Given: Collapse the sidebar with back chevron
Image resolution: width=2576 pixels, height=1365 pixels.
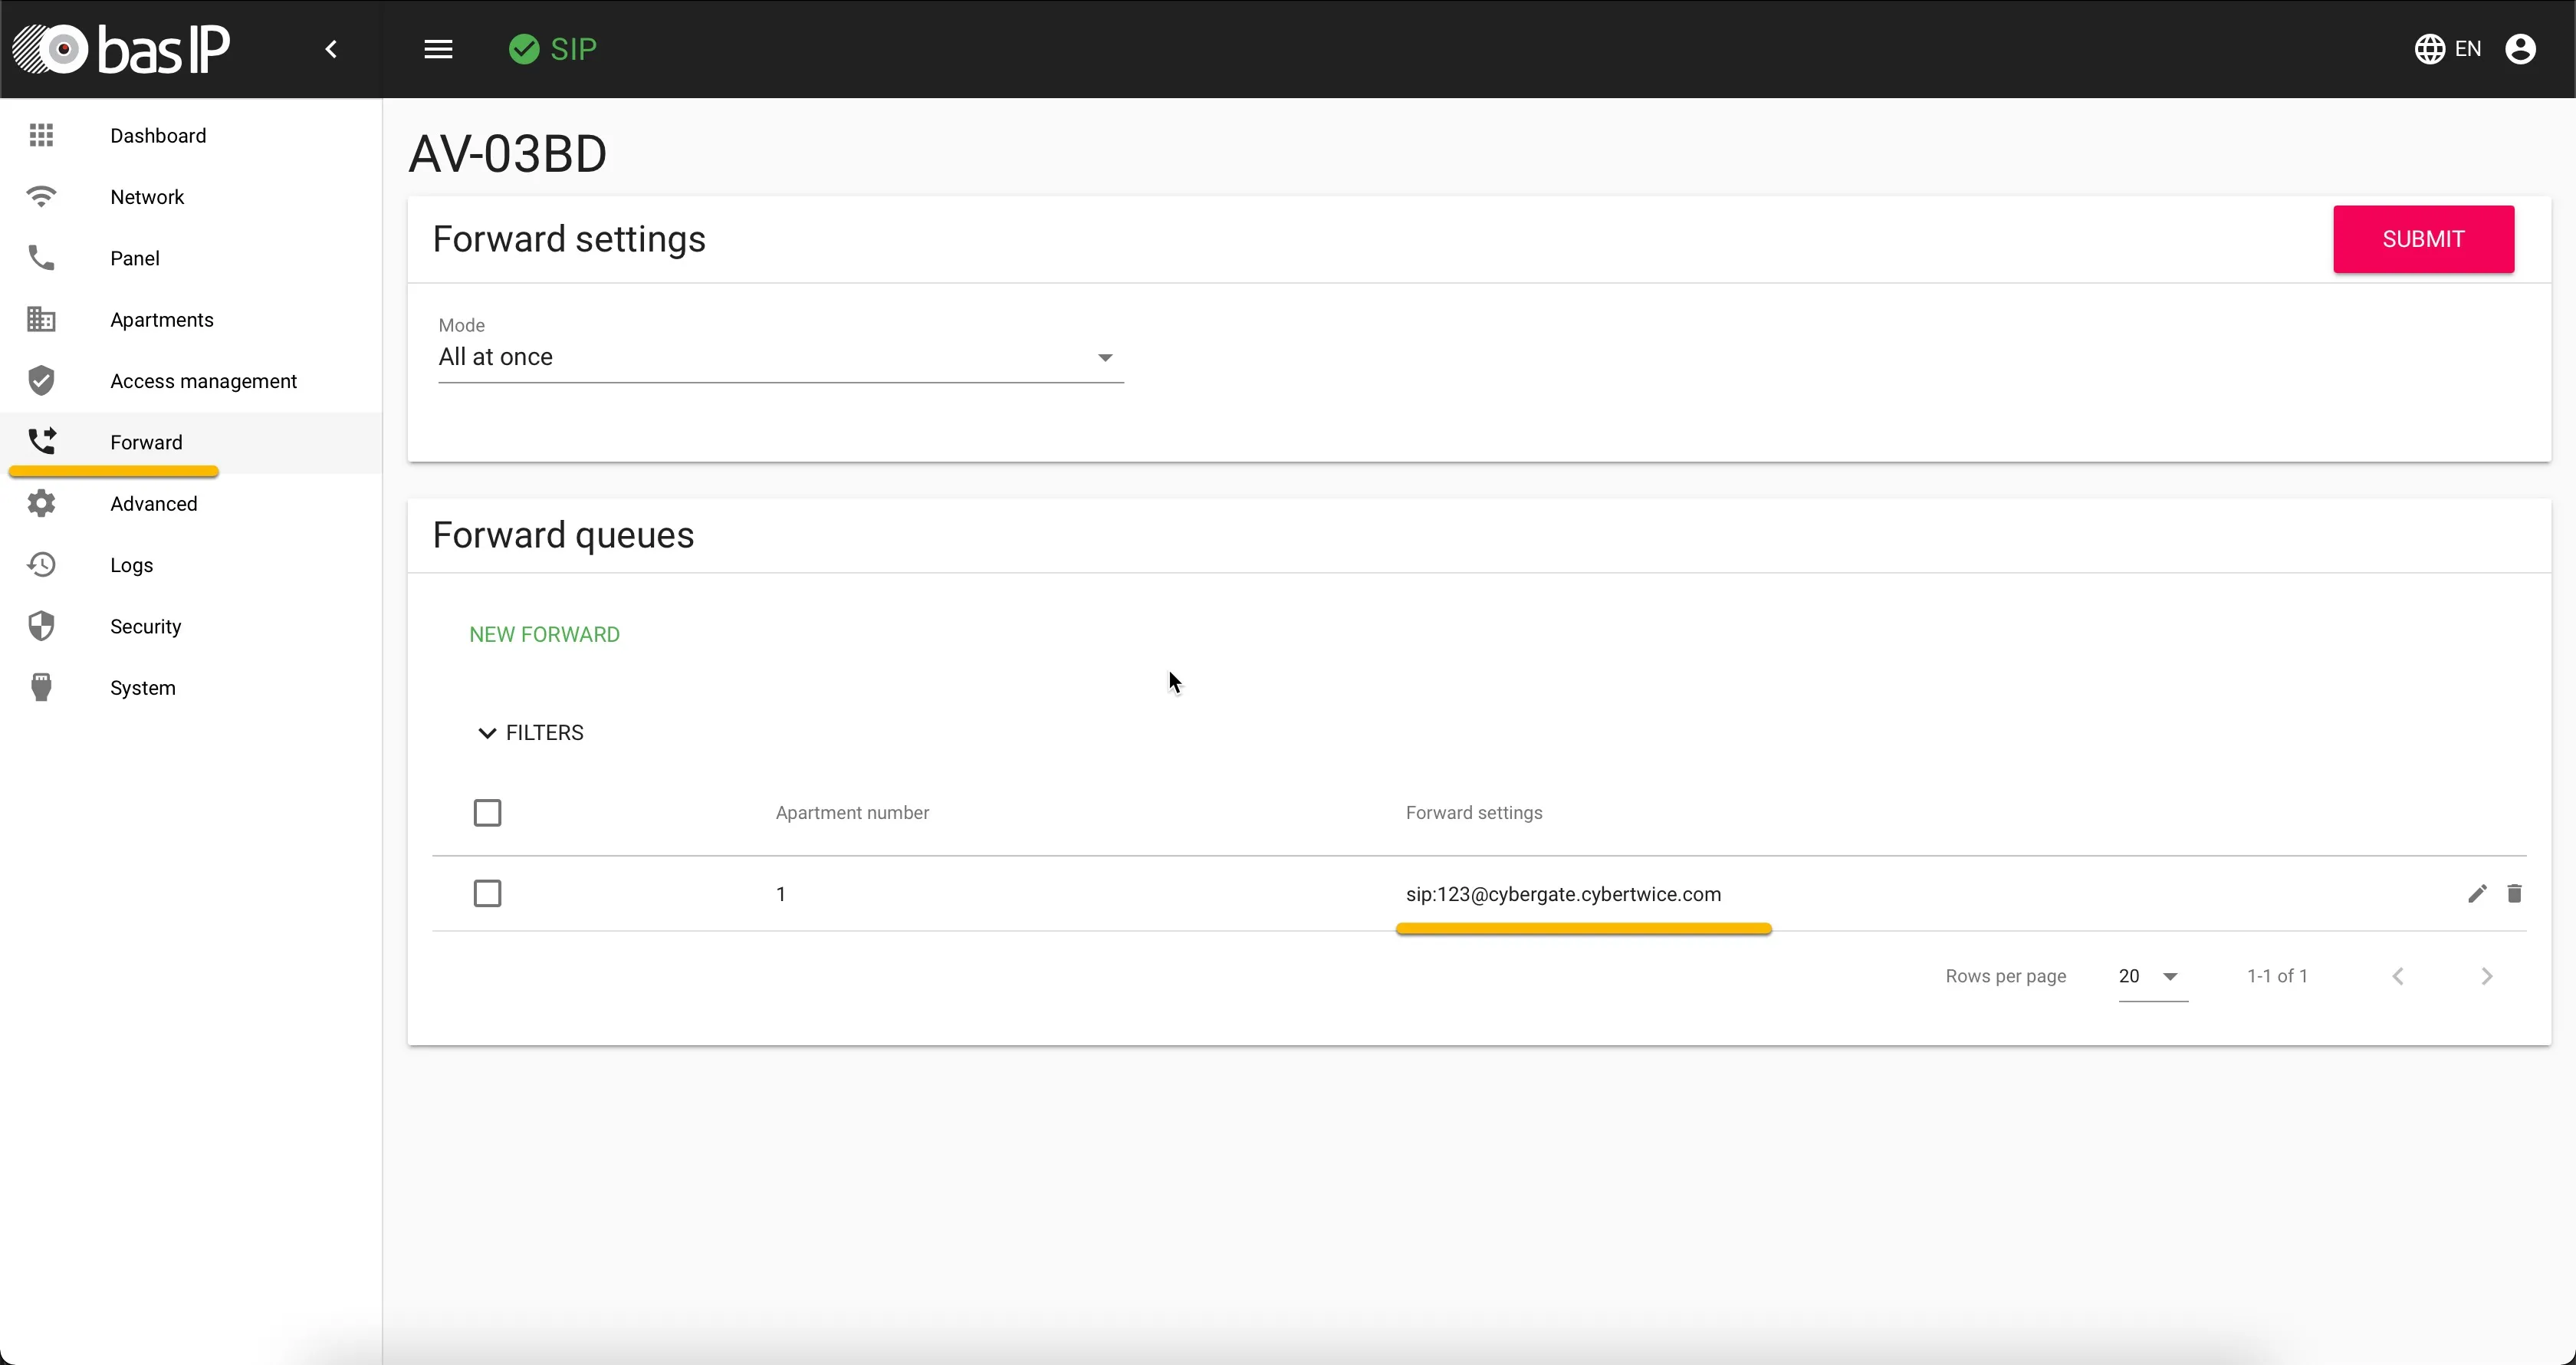Looking at the screenshot, I should 331,49.
